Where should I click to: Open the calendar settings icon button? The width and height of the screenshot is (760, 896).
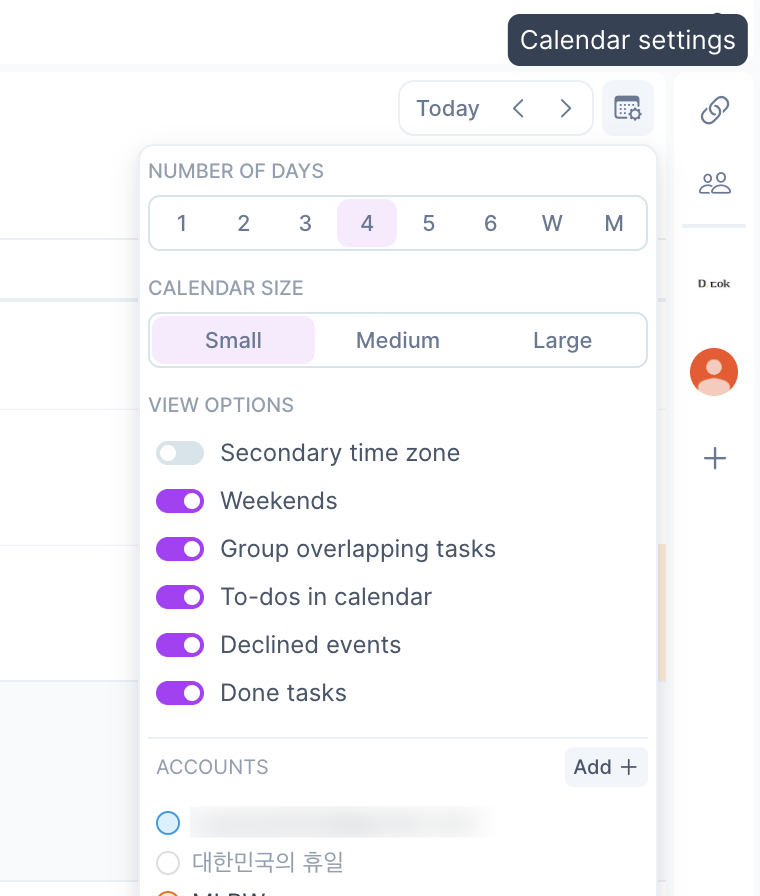pos(627,108)
